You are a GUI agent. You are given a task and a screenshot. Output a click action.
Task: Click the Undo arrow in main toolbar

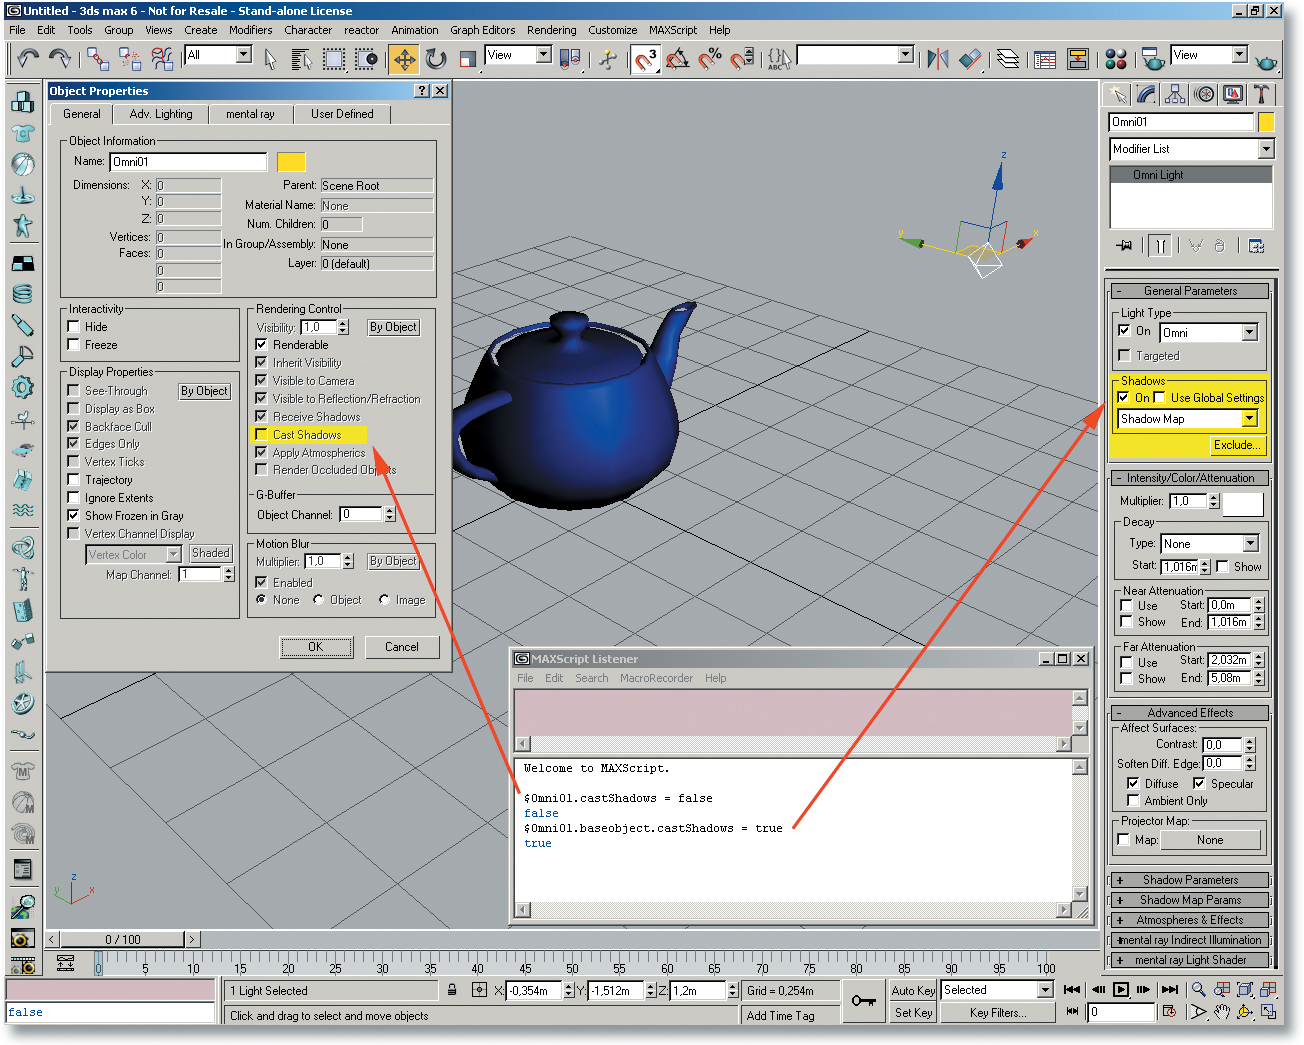click(27, 59)
